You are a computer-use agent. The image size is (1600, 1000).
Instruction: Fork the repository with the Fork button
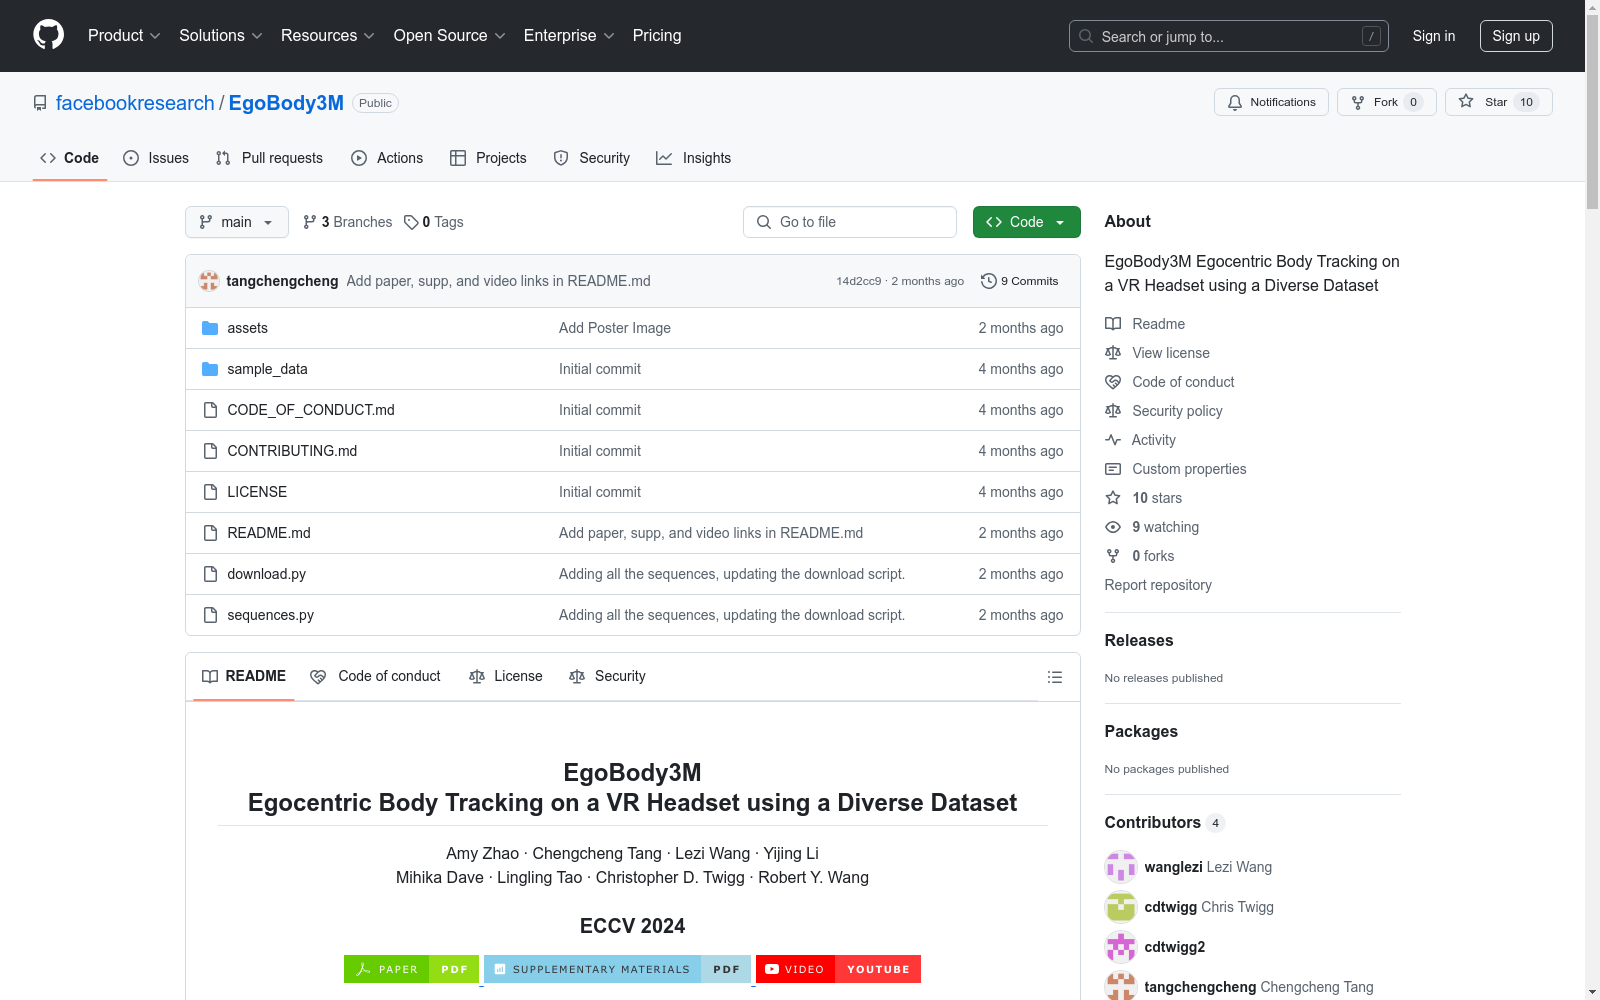pos(1386,102)
